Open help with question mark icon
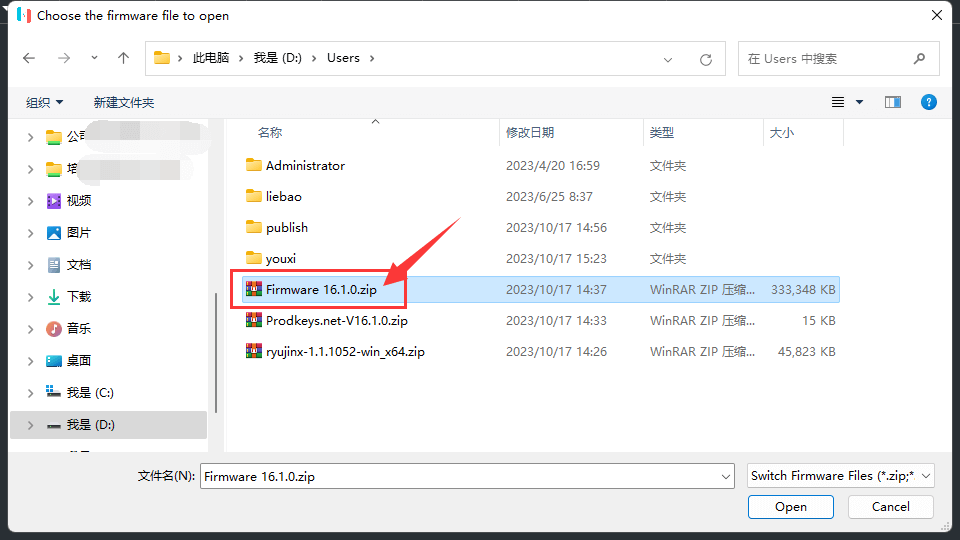 pos(929,102)
